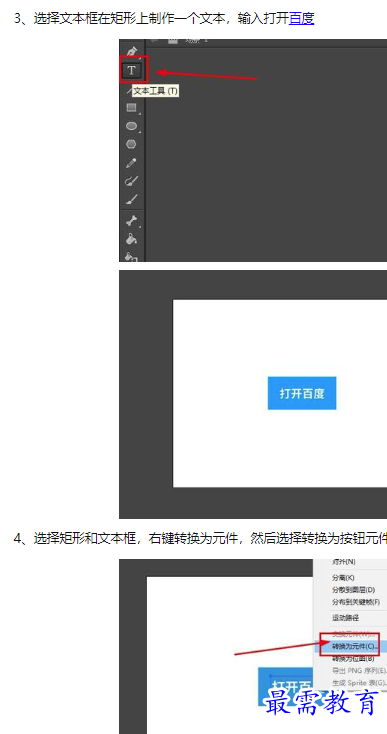Choose 转换为位图(B) in context menu
Image resolution: width=387 pixels, height=734 pixels.
tap(353, 659)
